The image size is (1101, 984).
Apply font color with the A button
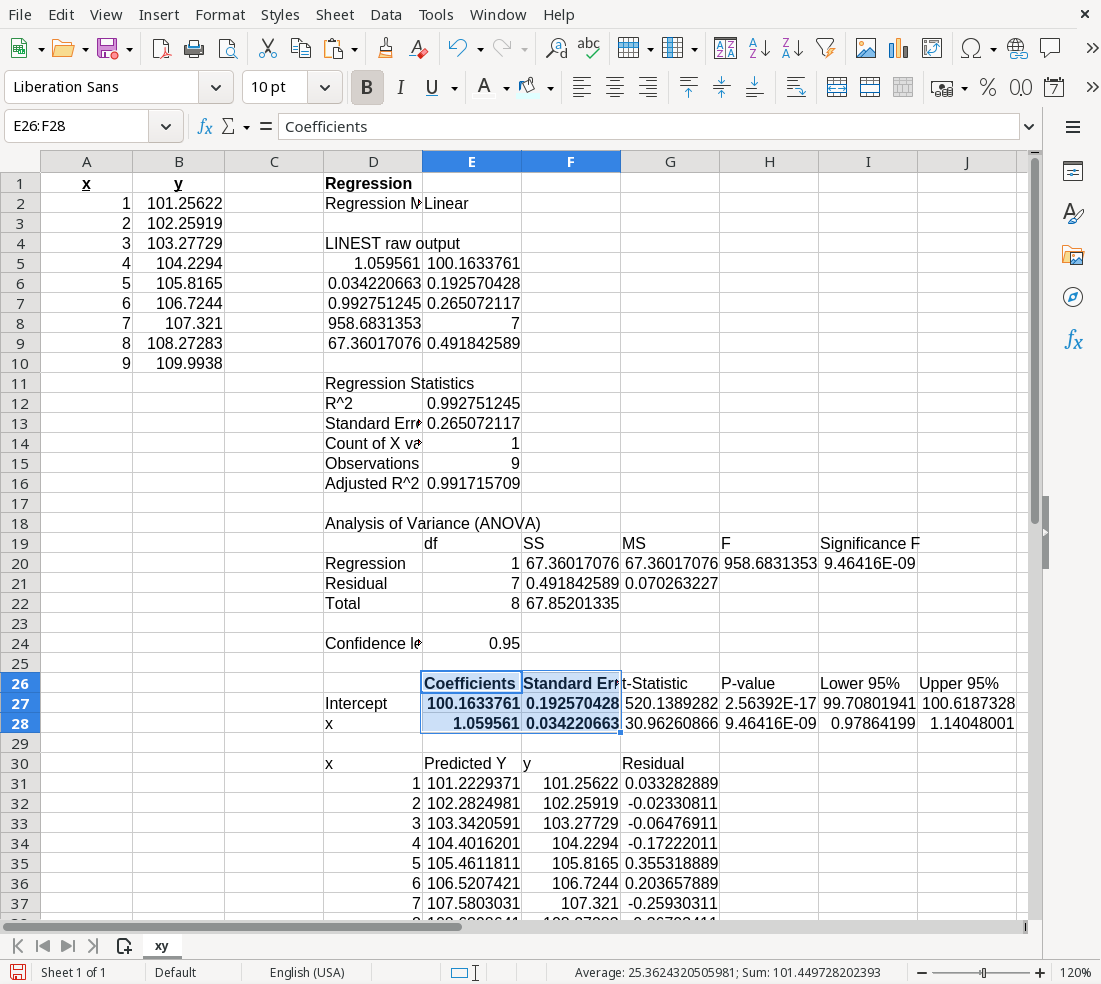(484, 87)
